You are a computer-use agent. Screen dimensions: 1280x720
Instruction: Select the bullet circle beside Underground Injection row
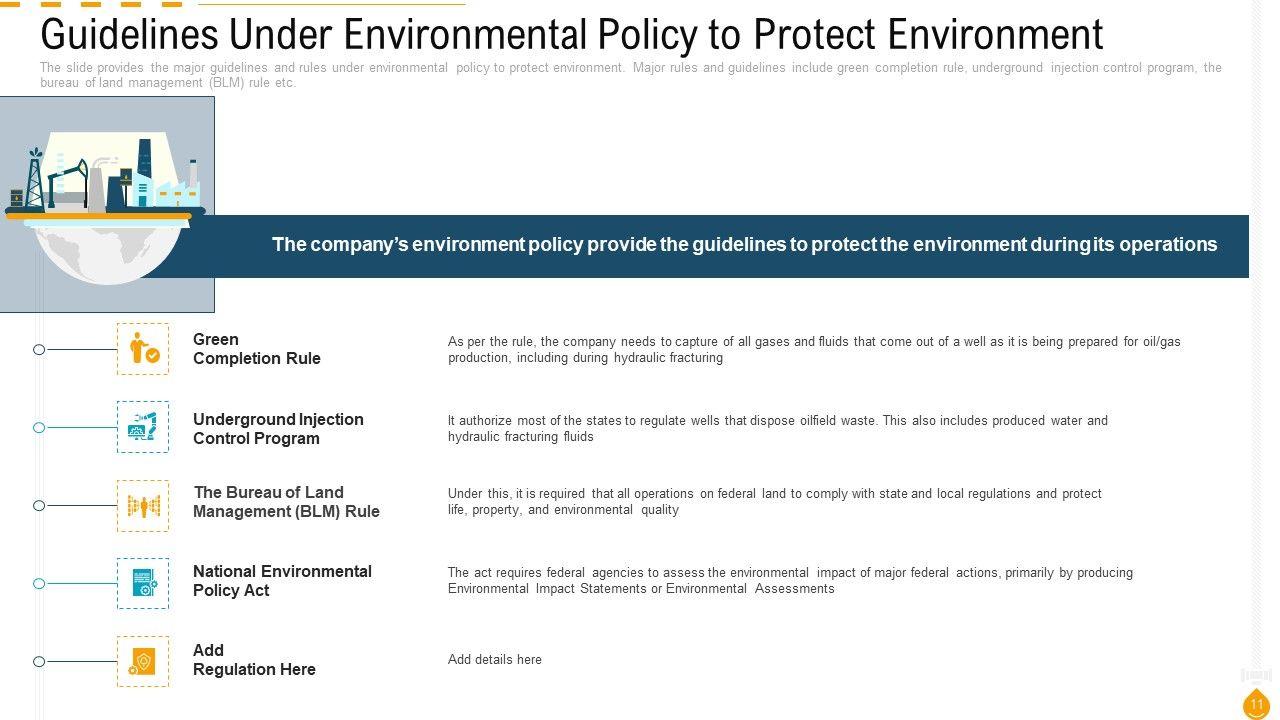[39, 428]
